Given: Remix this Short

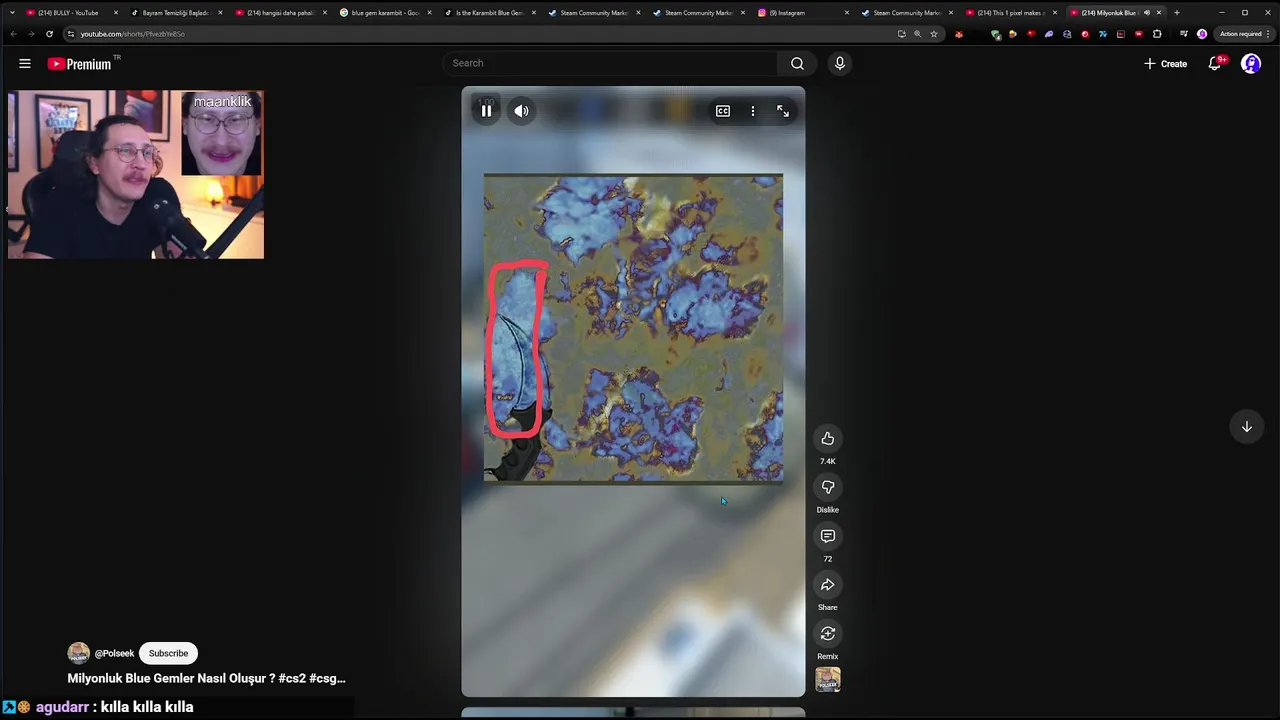Looking at the screenshot, I should [x=828, y=633].
